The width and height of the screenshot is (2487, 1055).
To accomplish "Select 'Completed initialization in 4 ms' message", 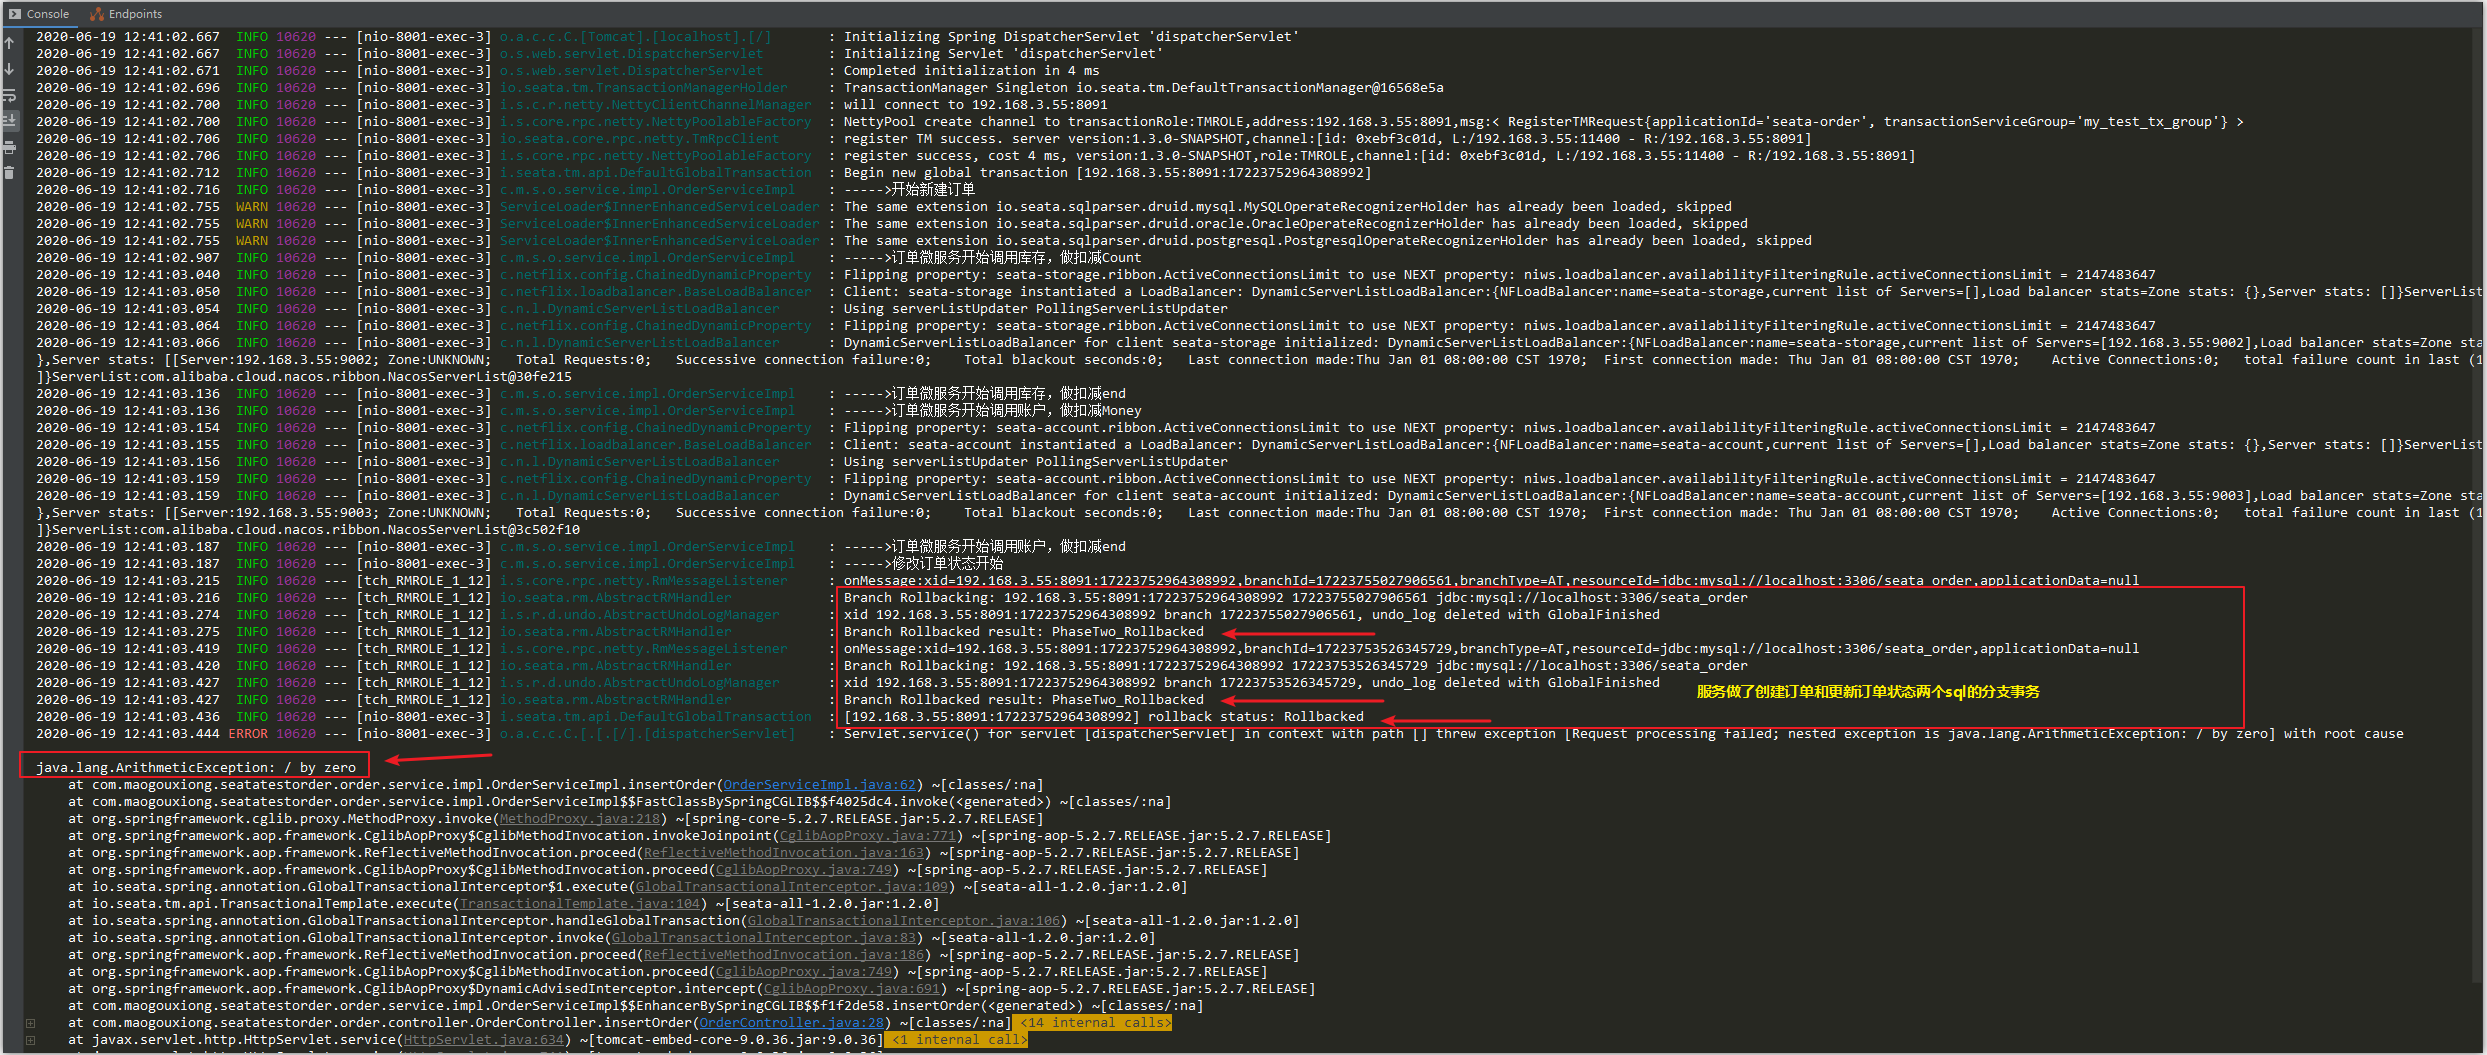I will [x=971, y=71].
